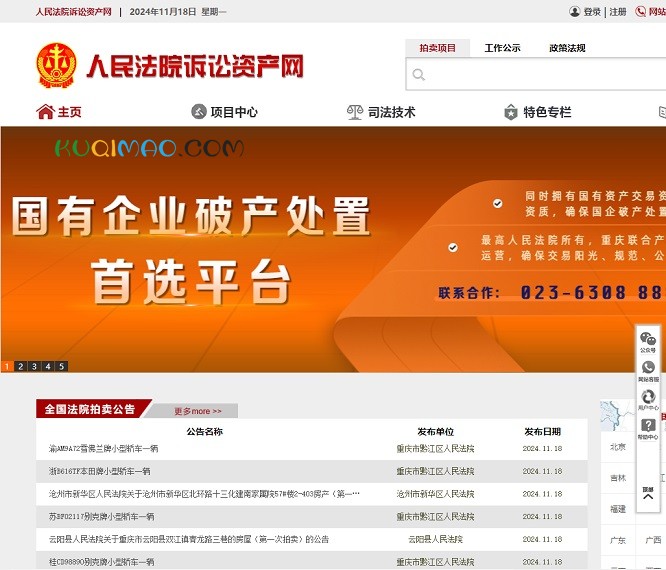666x570 pixels.
Task: Open the 云阳县人民法院关于重庆市云阳县 notice
Action: click(189, 539)
